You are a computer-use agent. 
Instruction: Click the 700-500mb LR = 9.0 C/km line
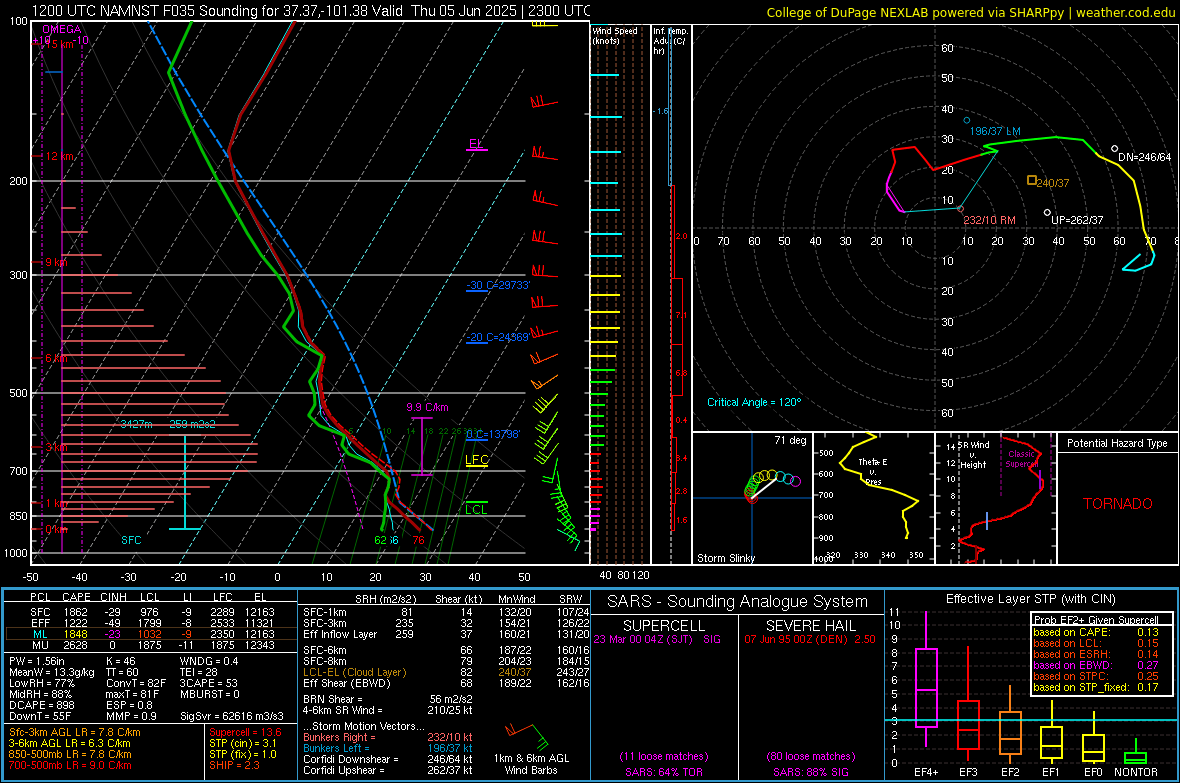point(70,765)
